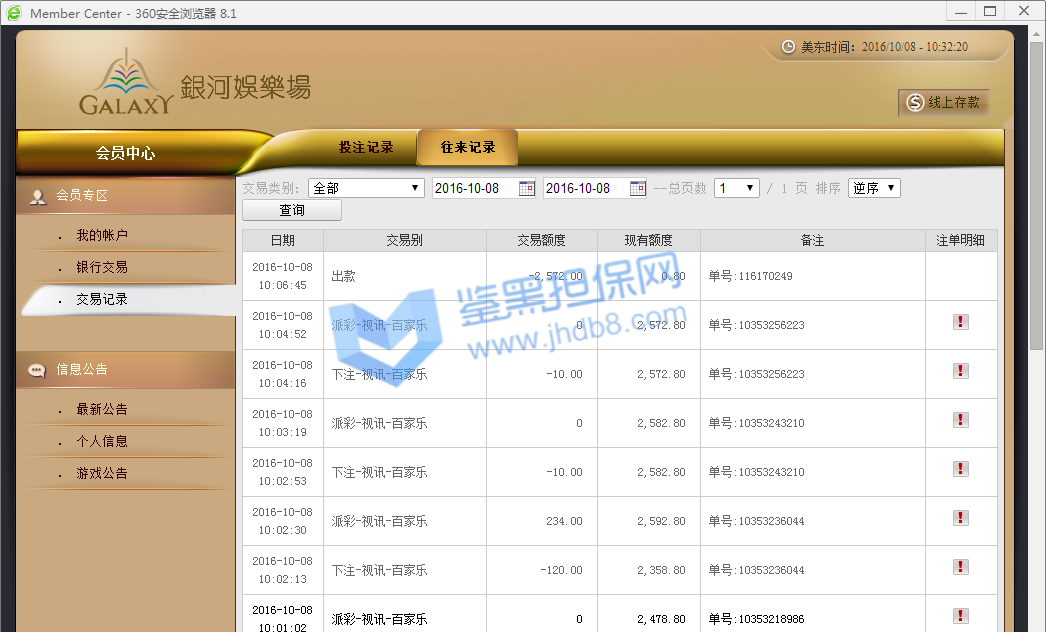This screenshot has height=632, width=1046.
Task: Open bet detail icon for 10:03:19 row
Action: (x=961, y=420)
